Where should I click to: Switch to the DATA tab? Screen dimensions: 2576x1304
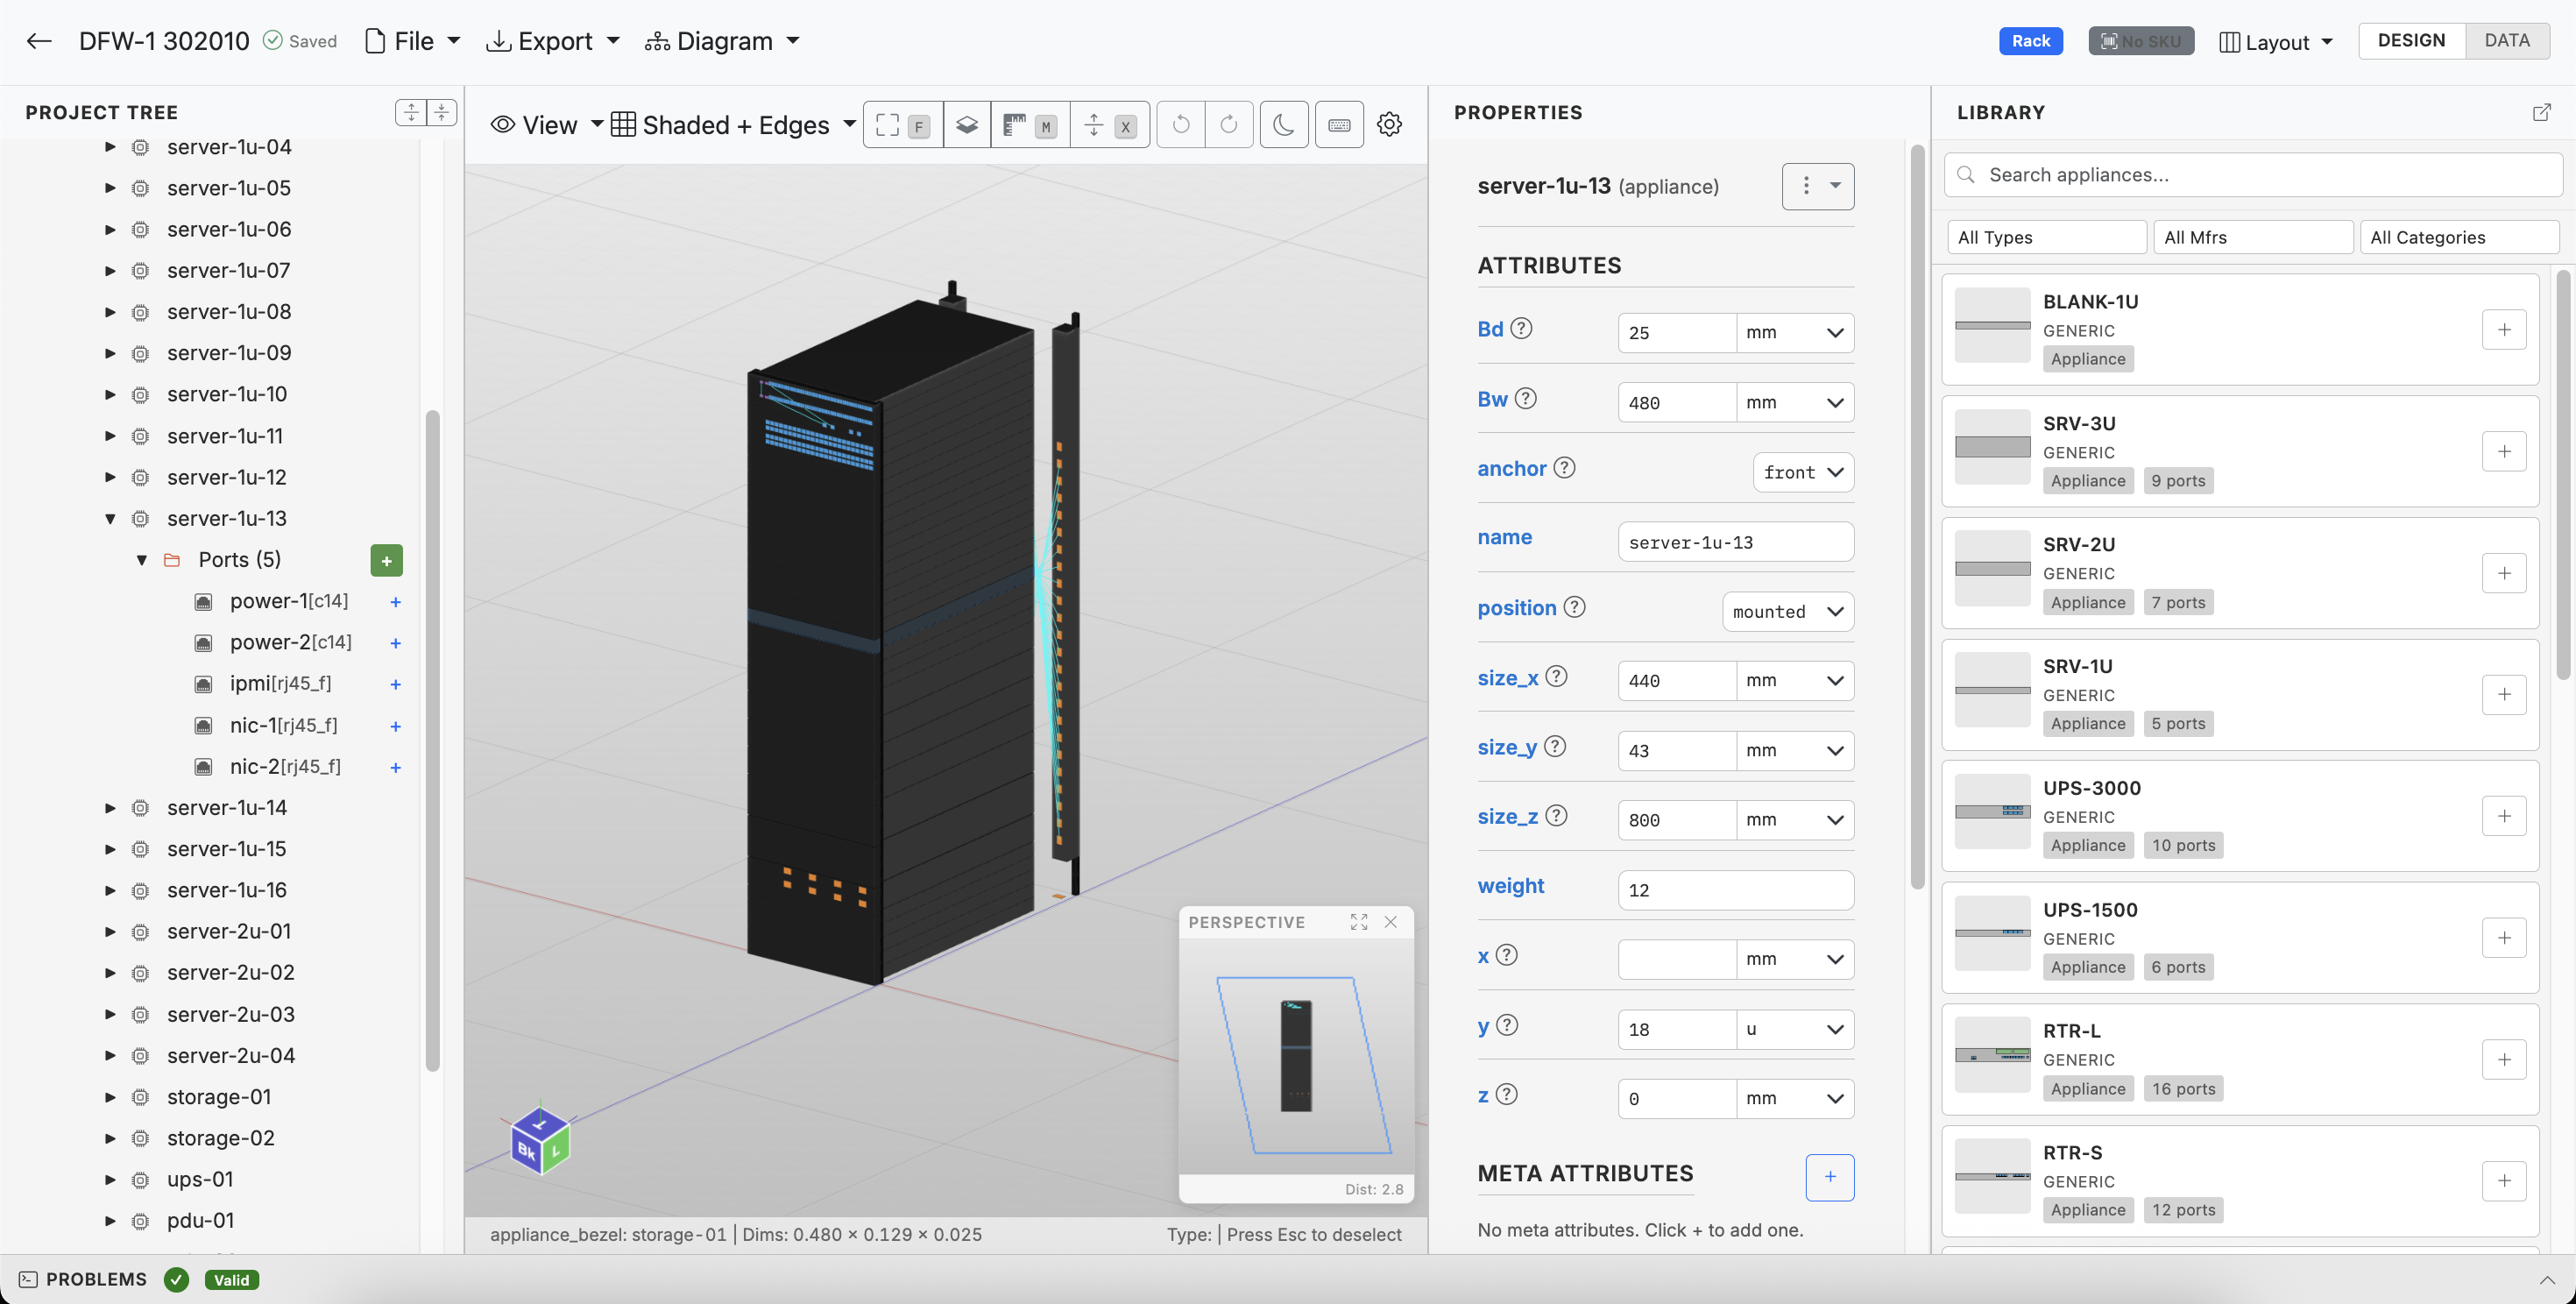[x=2508, y=40]
